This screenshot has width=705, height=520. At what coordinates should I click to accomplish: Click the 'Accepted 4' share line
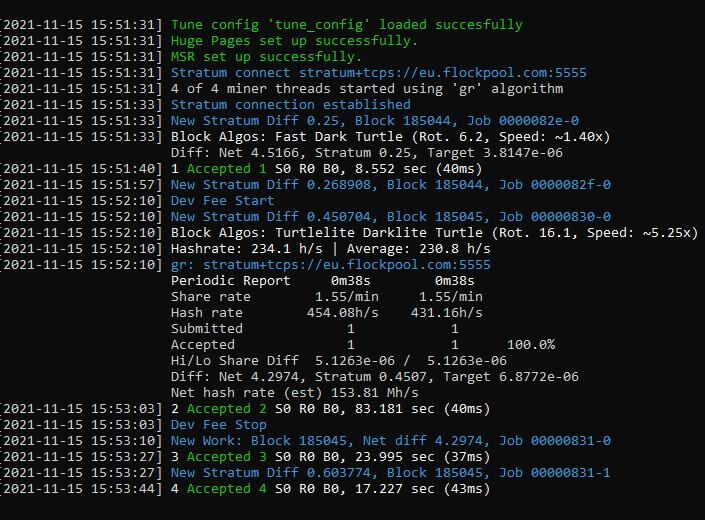click(330, 489)
